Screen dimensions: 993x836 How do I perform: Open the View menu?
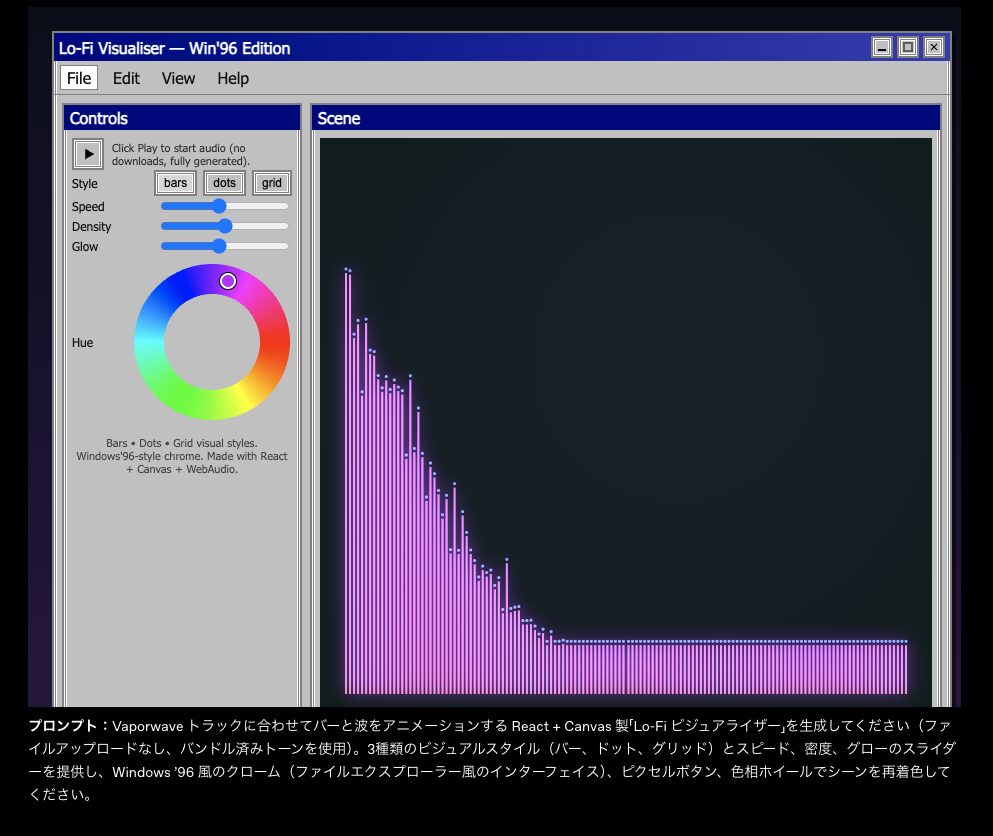178,79
